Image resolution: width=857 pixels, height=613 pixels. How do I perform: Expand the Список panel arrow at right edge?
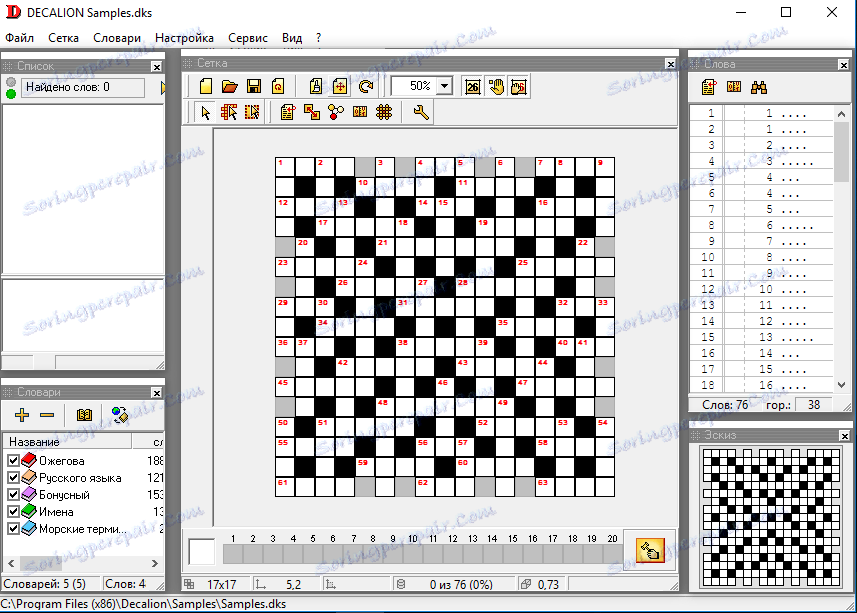[162, 88]
